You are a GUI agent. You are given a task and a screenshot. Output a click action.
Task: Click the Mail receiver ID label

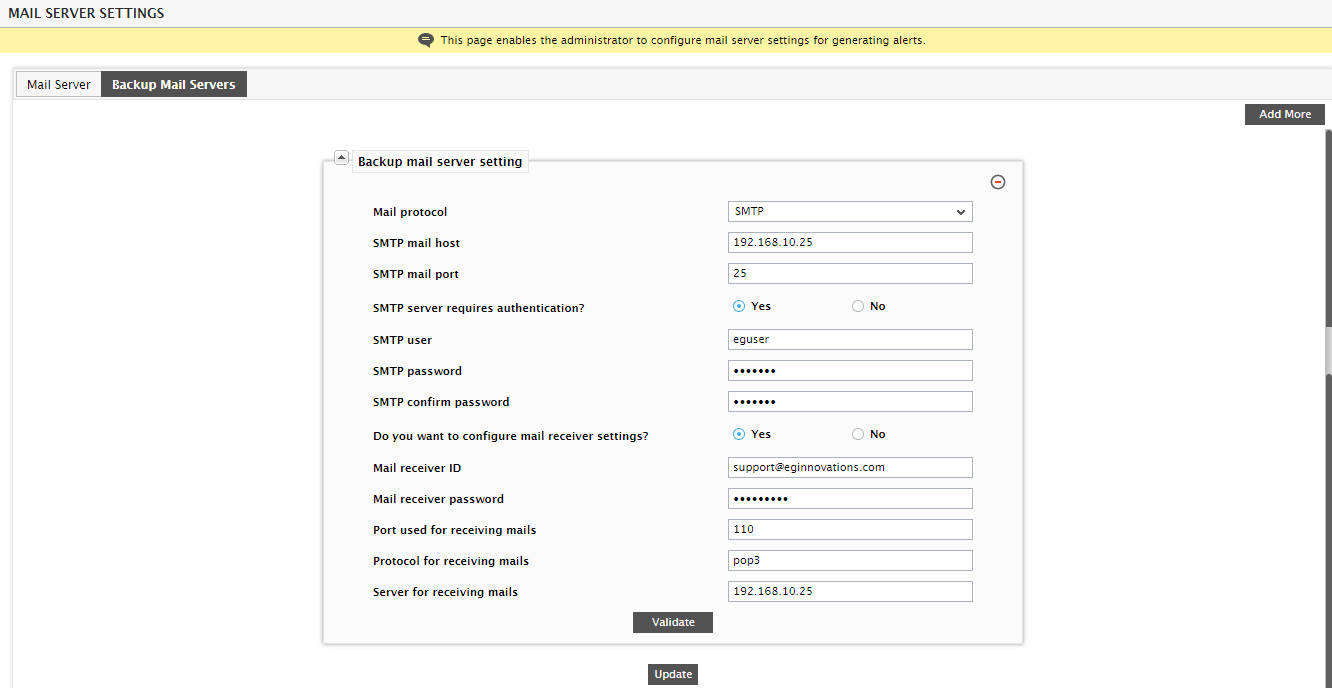pyautogui.click(x=417, y=468)
